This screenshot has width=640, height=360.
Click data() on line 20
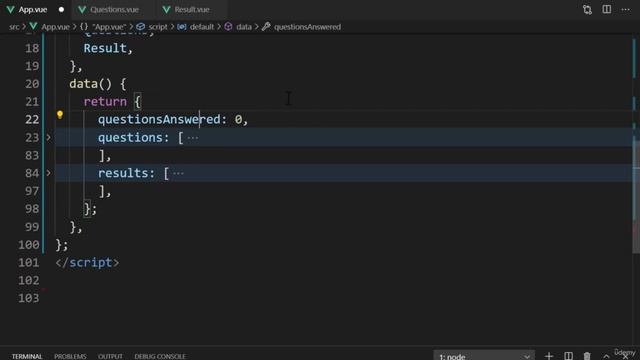[x=90, y=84]
